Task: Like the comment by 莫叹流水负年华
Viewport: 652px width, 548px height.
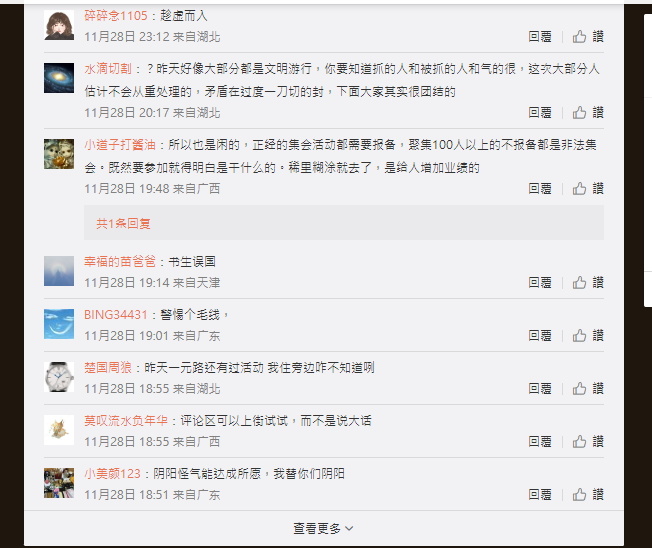Action: (x=588, y=442)
